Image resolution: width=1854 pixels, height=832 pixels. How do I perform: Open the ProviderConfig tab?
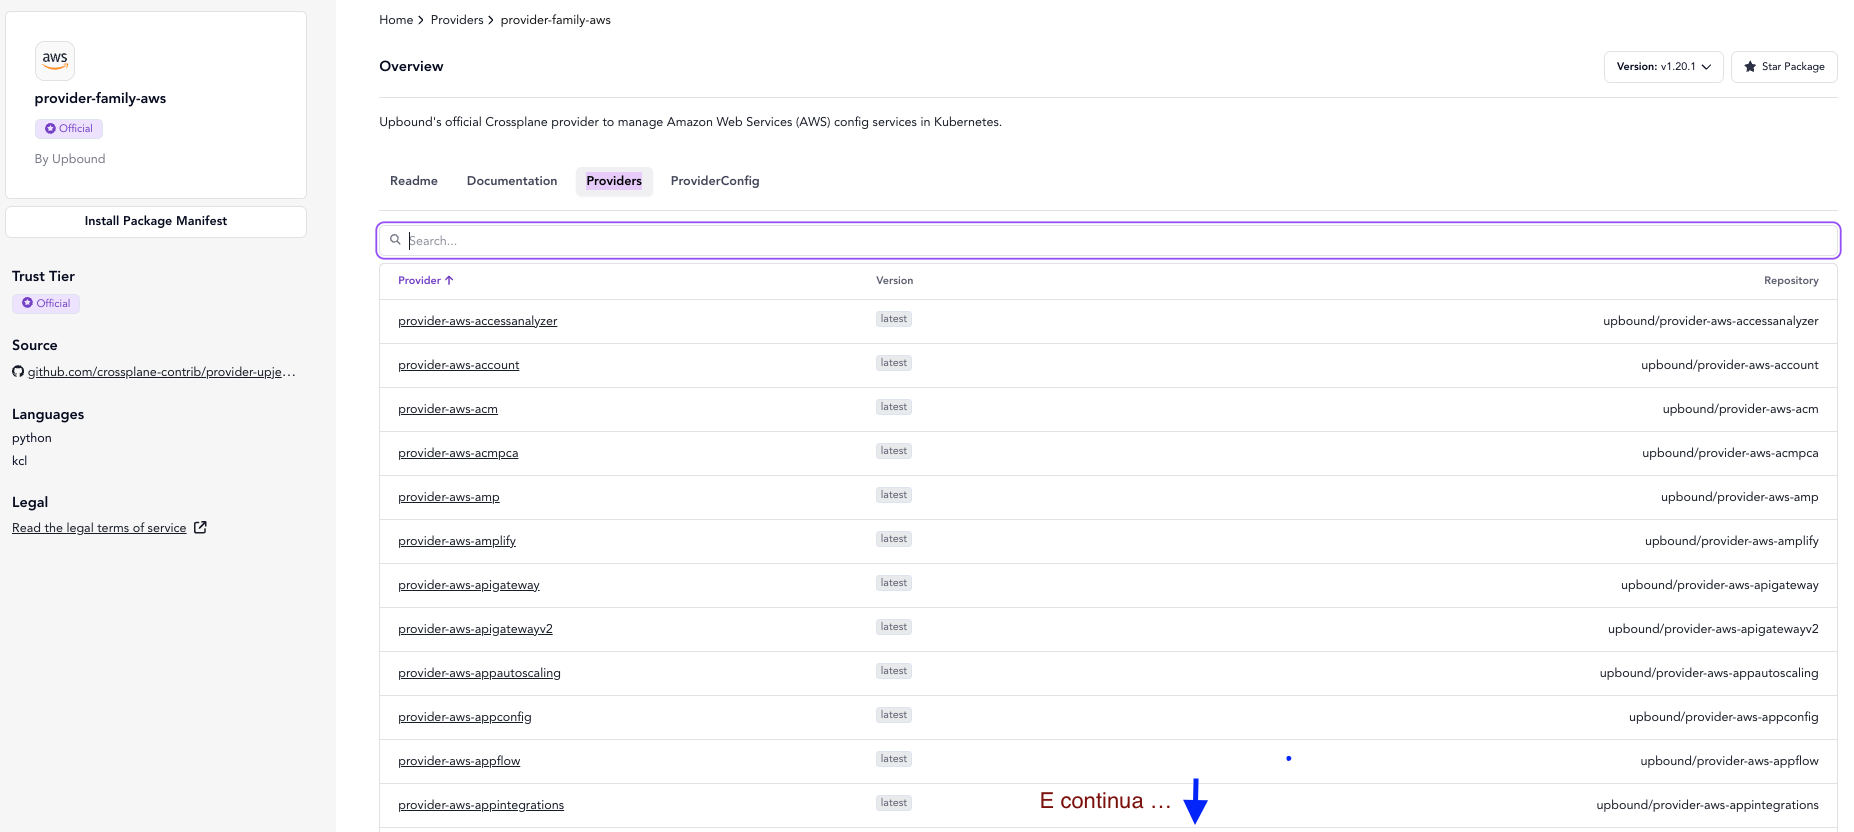point(715,181)
